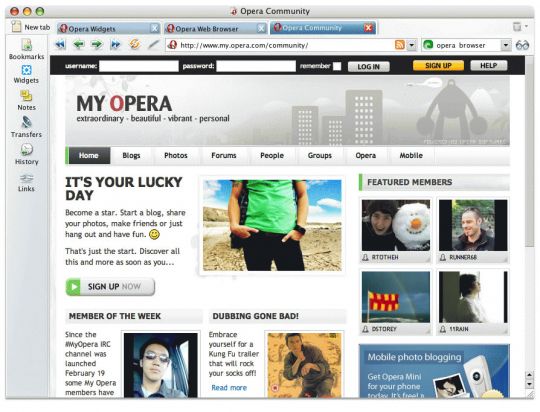Click the MEMBER OF THE WEEK heading
540x412 pixels.
click(x=115, y=316)
